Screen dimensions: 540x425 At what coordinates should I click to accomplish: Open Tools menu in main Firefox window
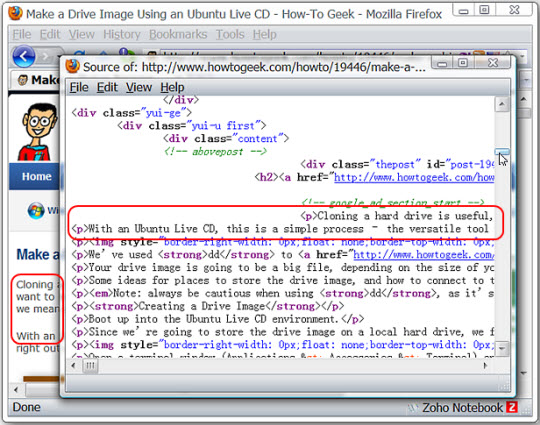230,34
